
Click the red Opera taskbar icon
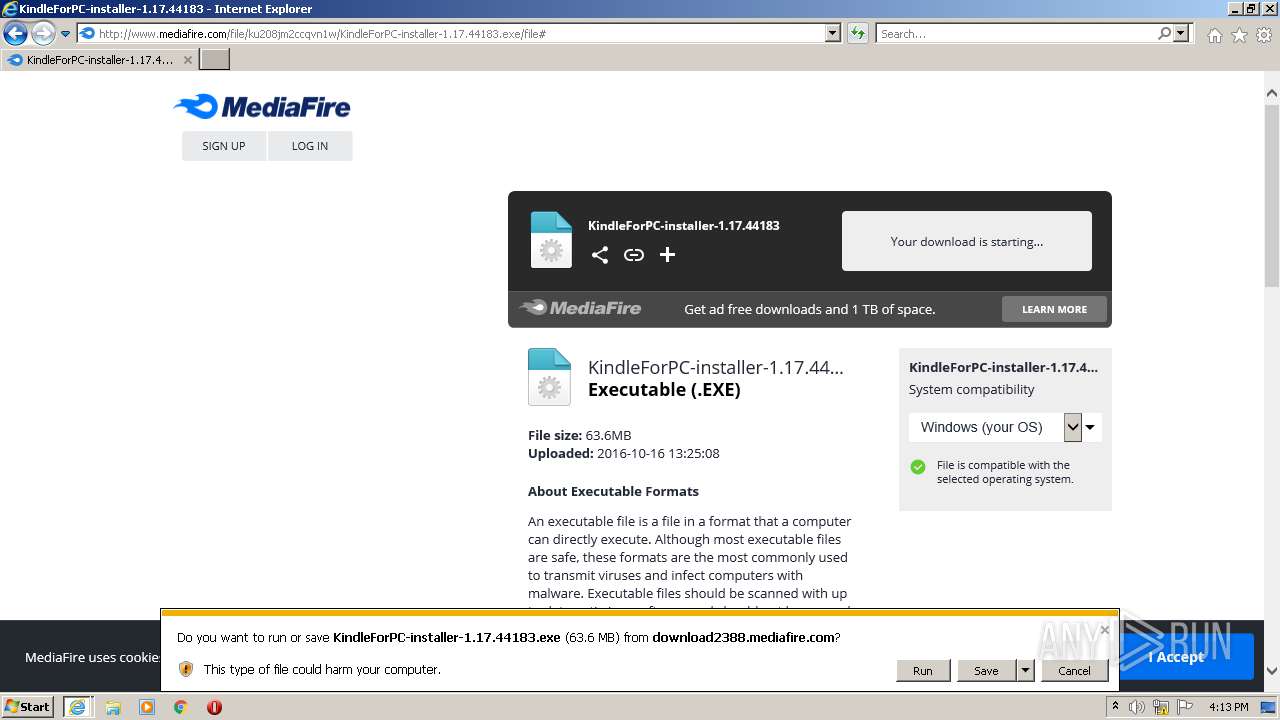coord(214,707)
